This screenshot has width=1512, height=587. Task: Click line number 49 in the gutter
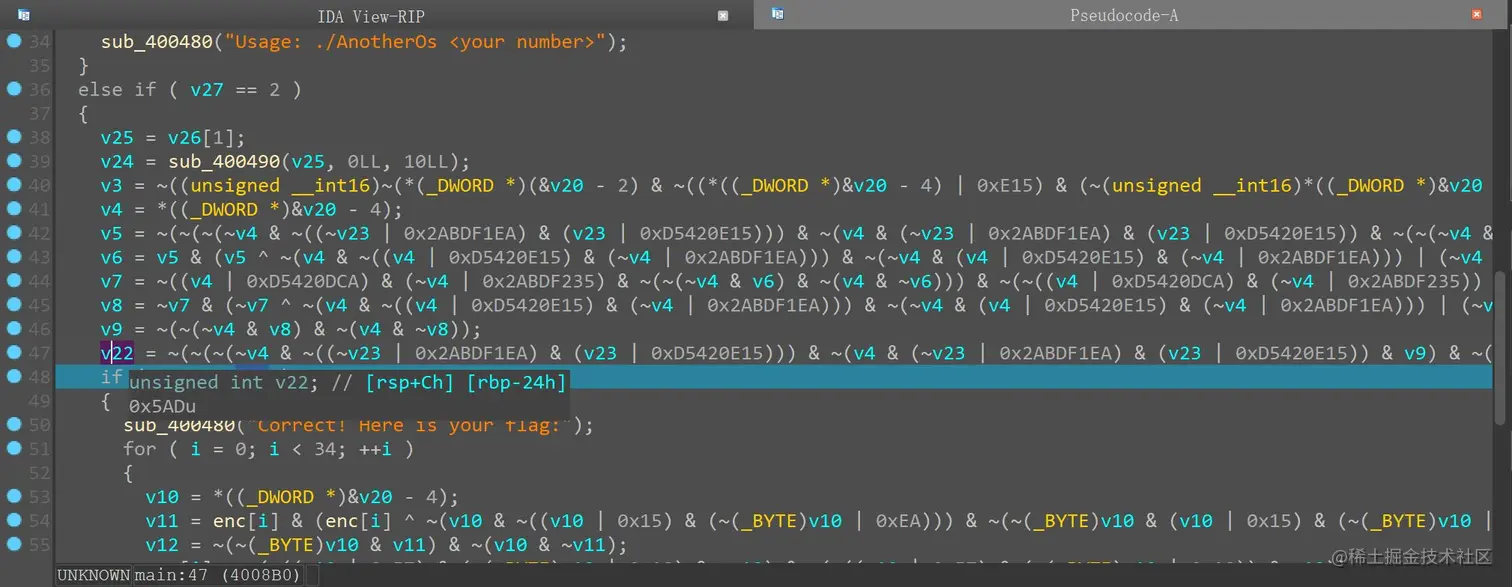pyautogui.click(x=39, y=401)
